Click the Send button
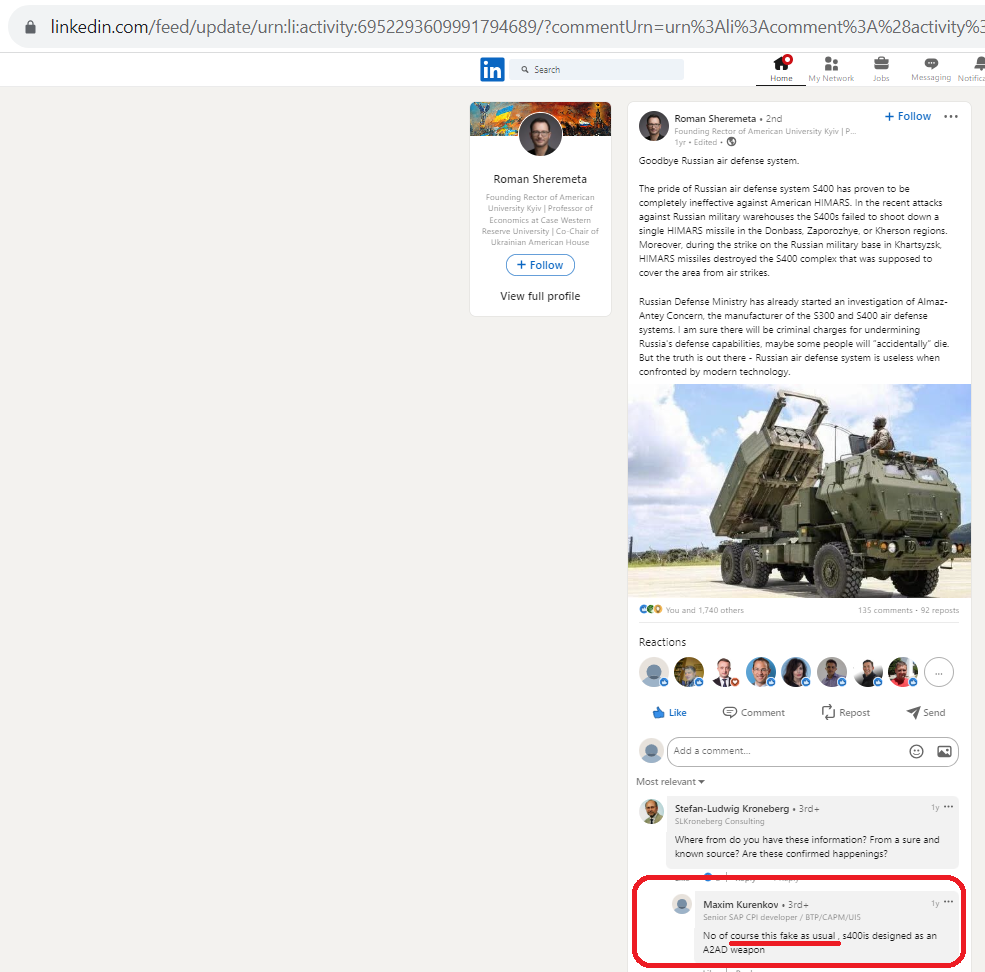985x972 pixels. (926, 713)
